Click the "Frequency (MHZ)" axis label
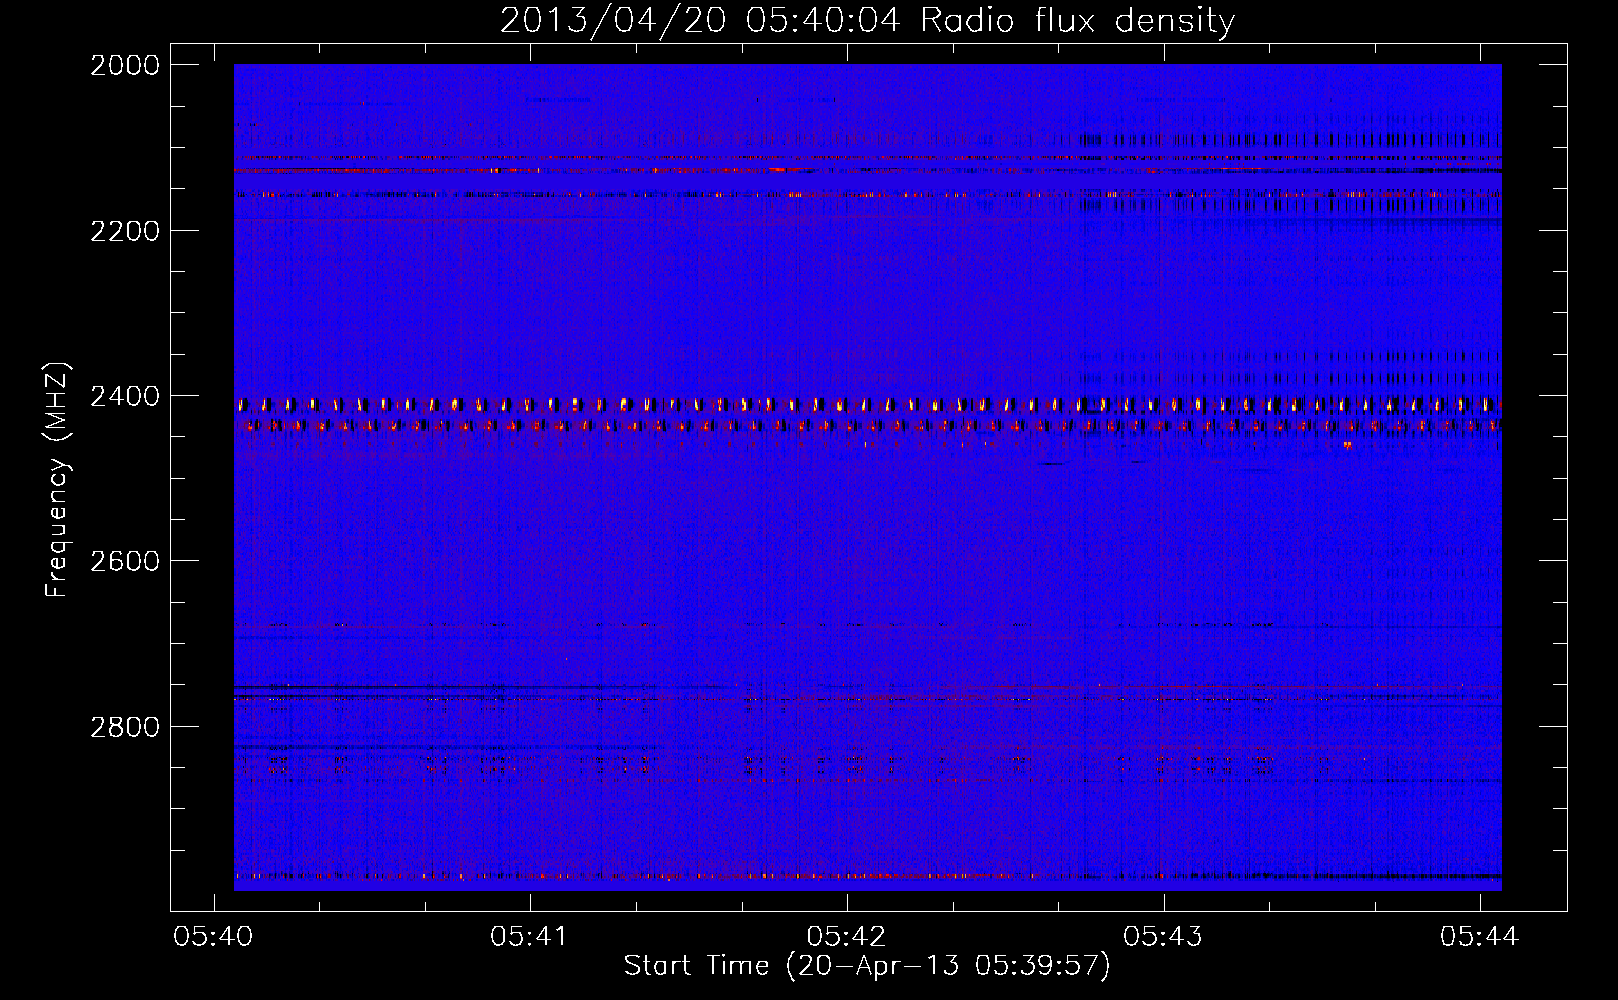 (x=57, y=480)
